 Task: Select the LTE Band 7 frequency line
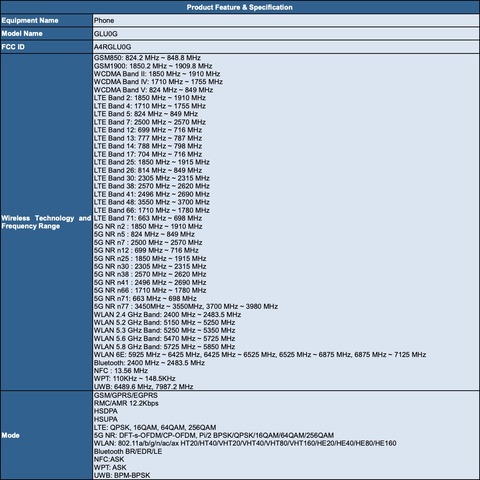coord(150,122)
